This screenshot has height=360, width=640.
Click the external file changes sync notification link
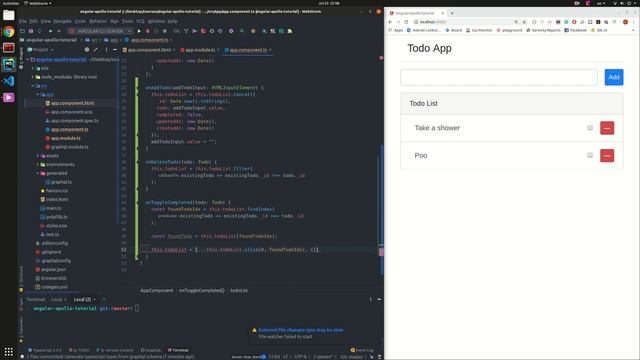point(301,330)
